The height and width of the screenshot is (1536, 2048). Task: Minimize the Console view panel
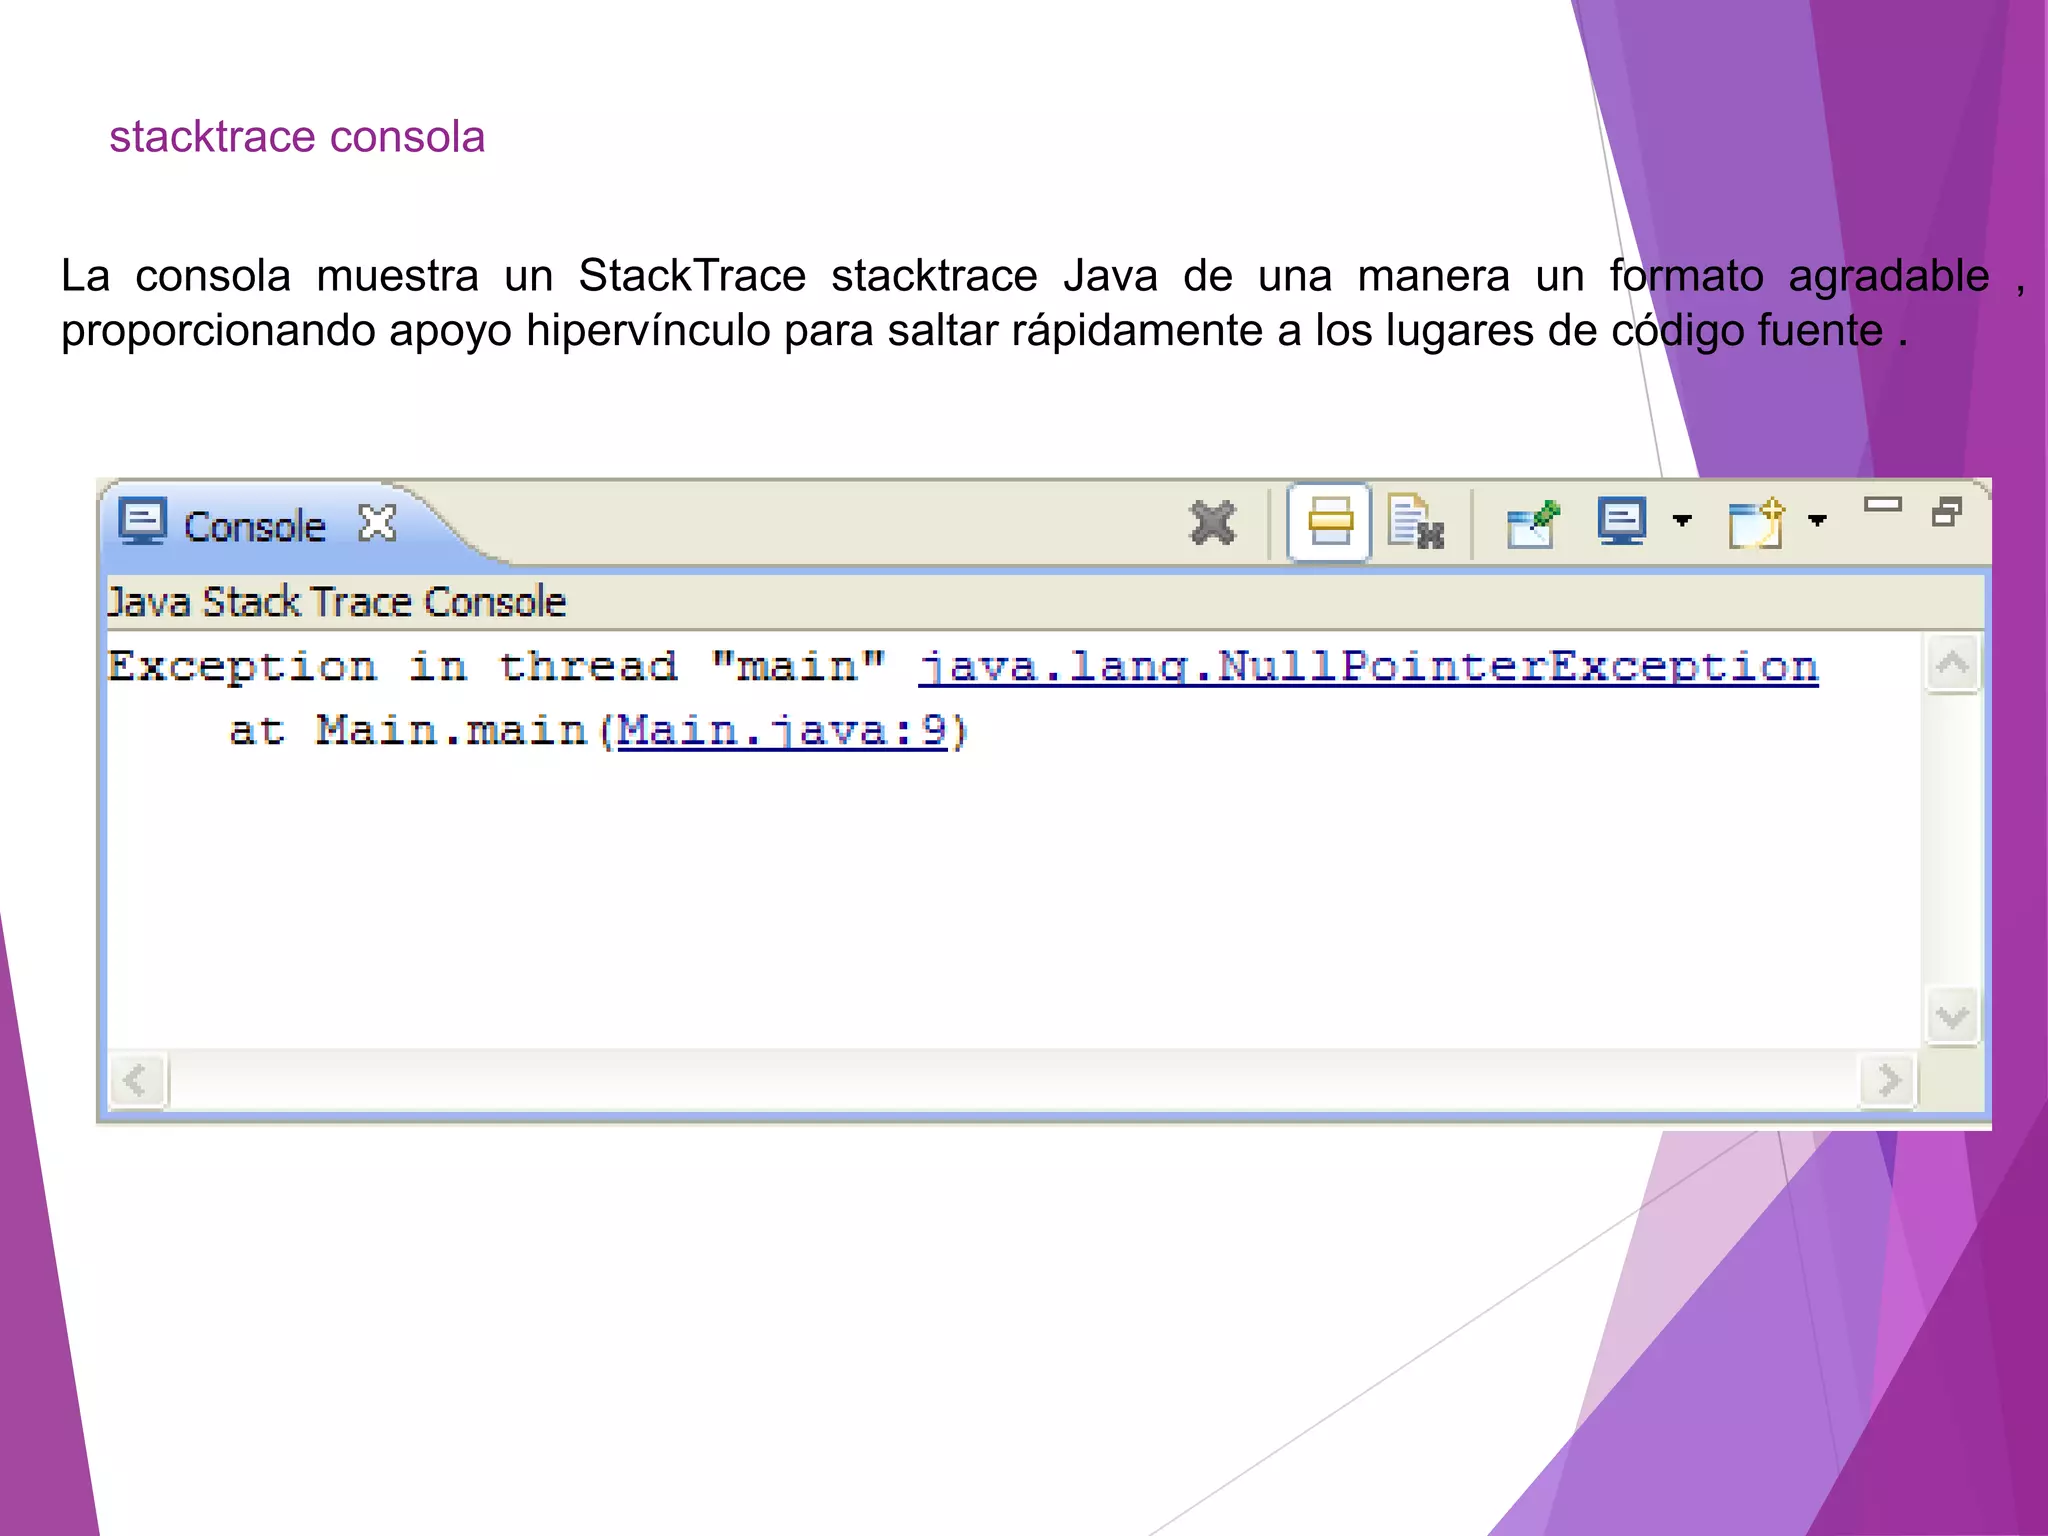coord(1883,505)
